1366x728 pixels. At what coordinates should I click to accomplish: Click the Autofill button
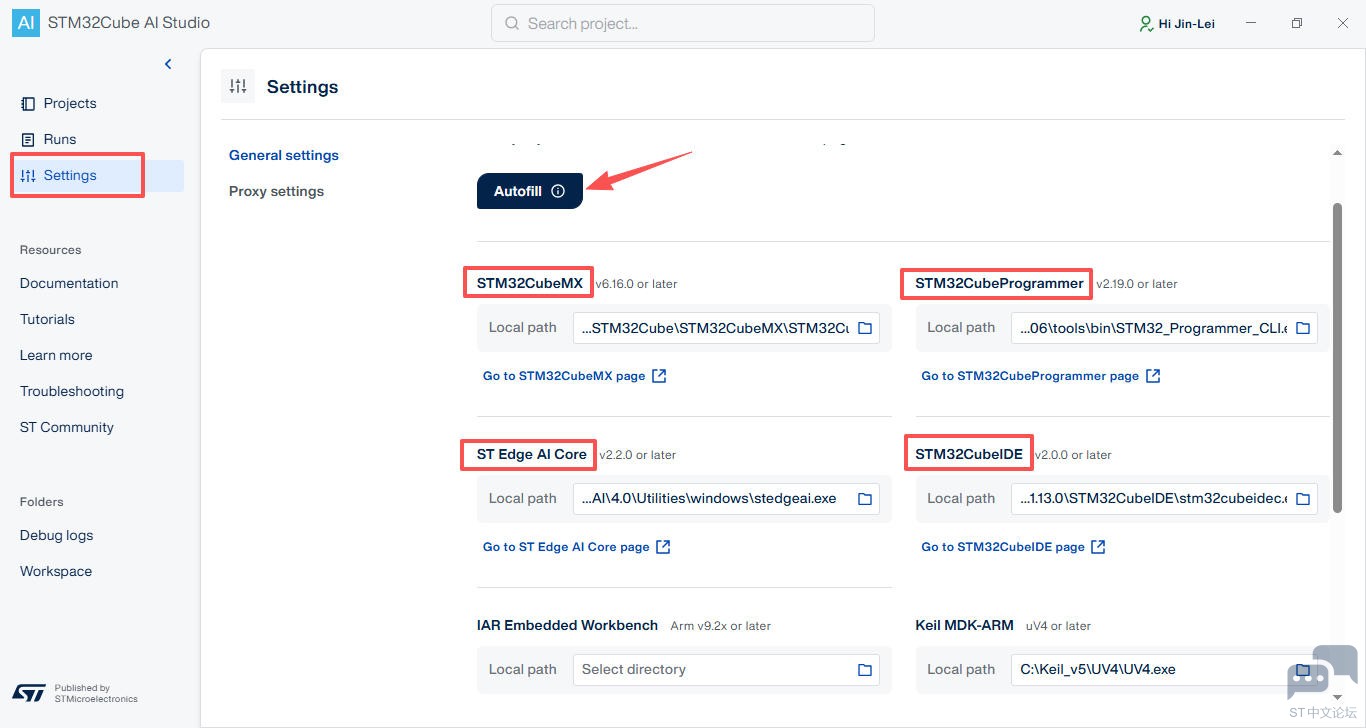(530, 191)
